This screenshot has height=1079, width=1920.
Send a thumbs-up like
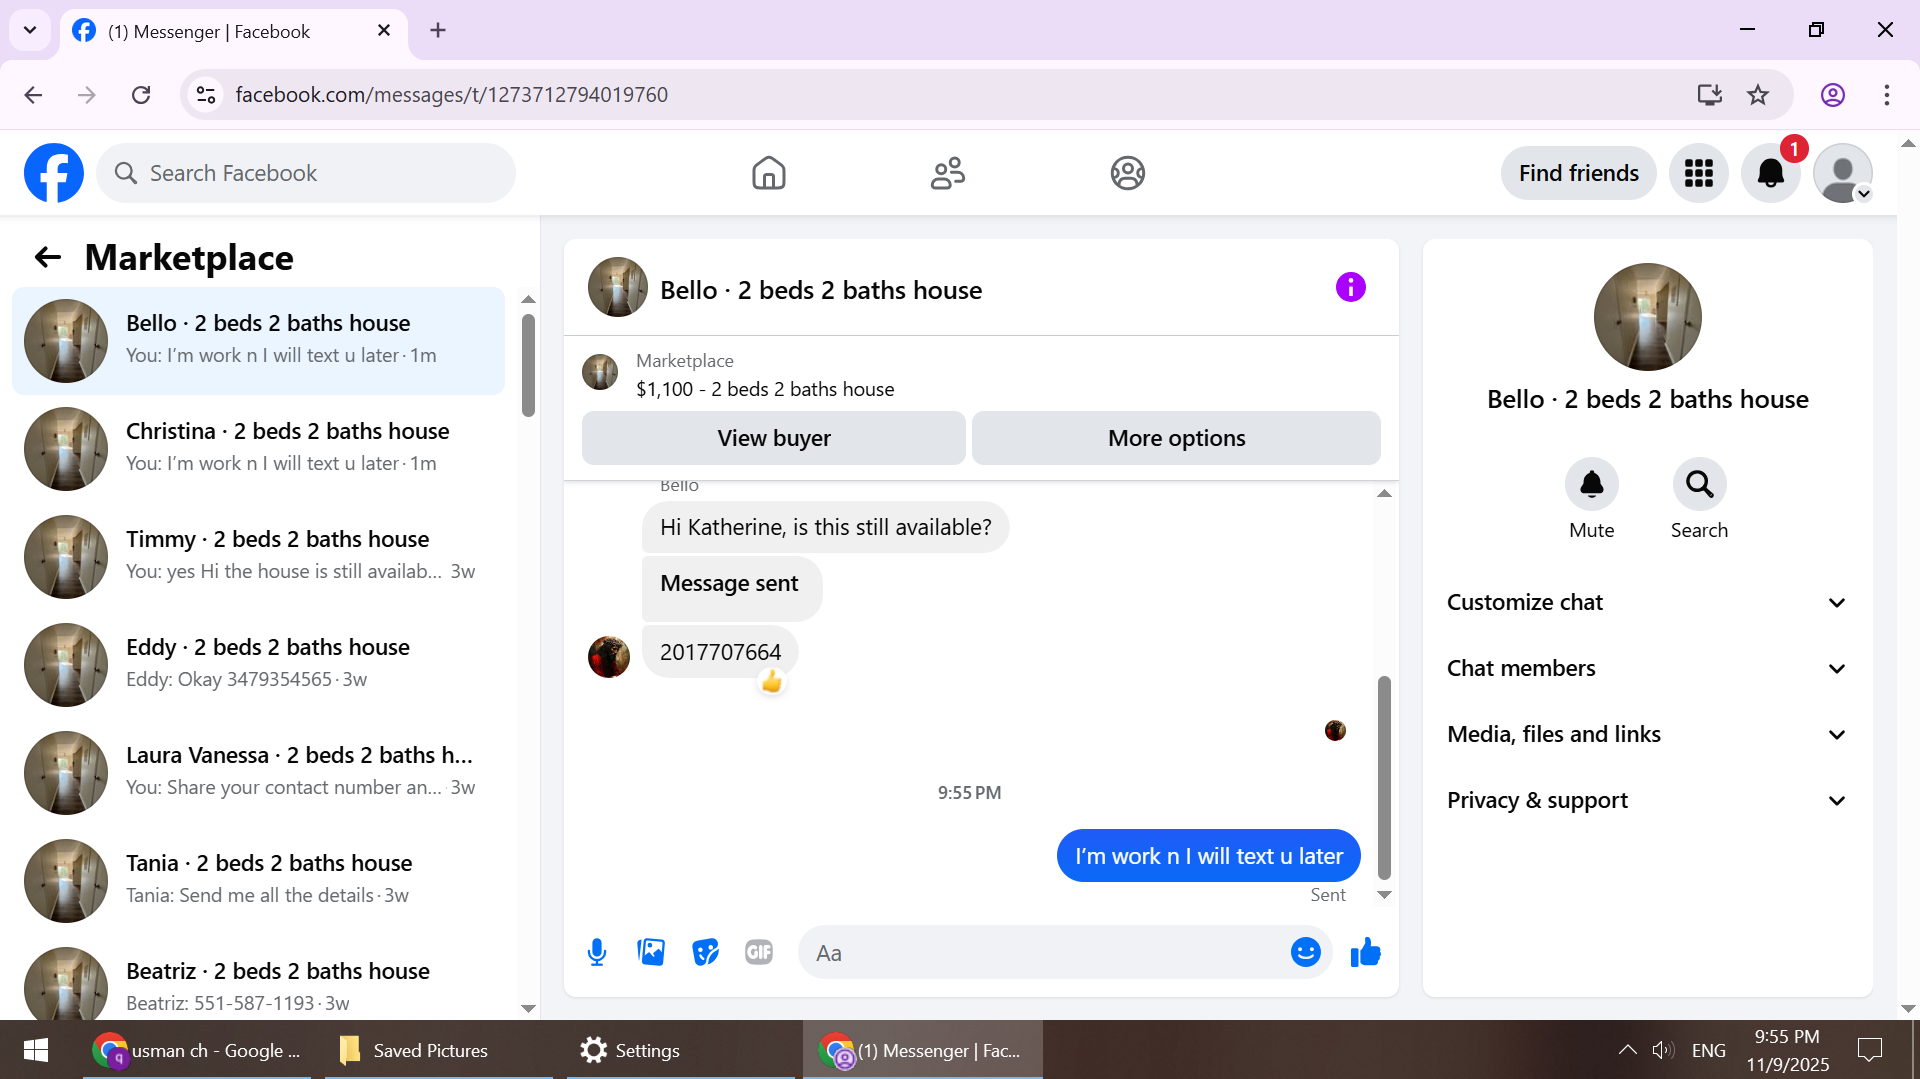[x=1365, y=952]
